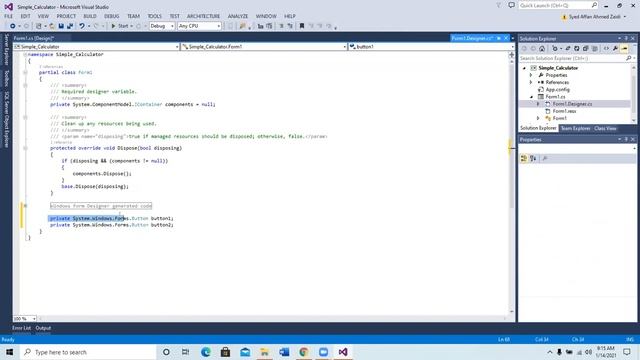The height and width of the screenshot is (360, 640).
Task: Switch Properties panel to Categorized view
Action: (x=524, y=158)
